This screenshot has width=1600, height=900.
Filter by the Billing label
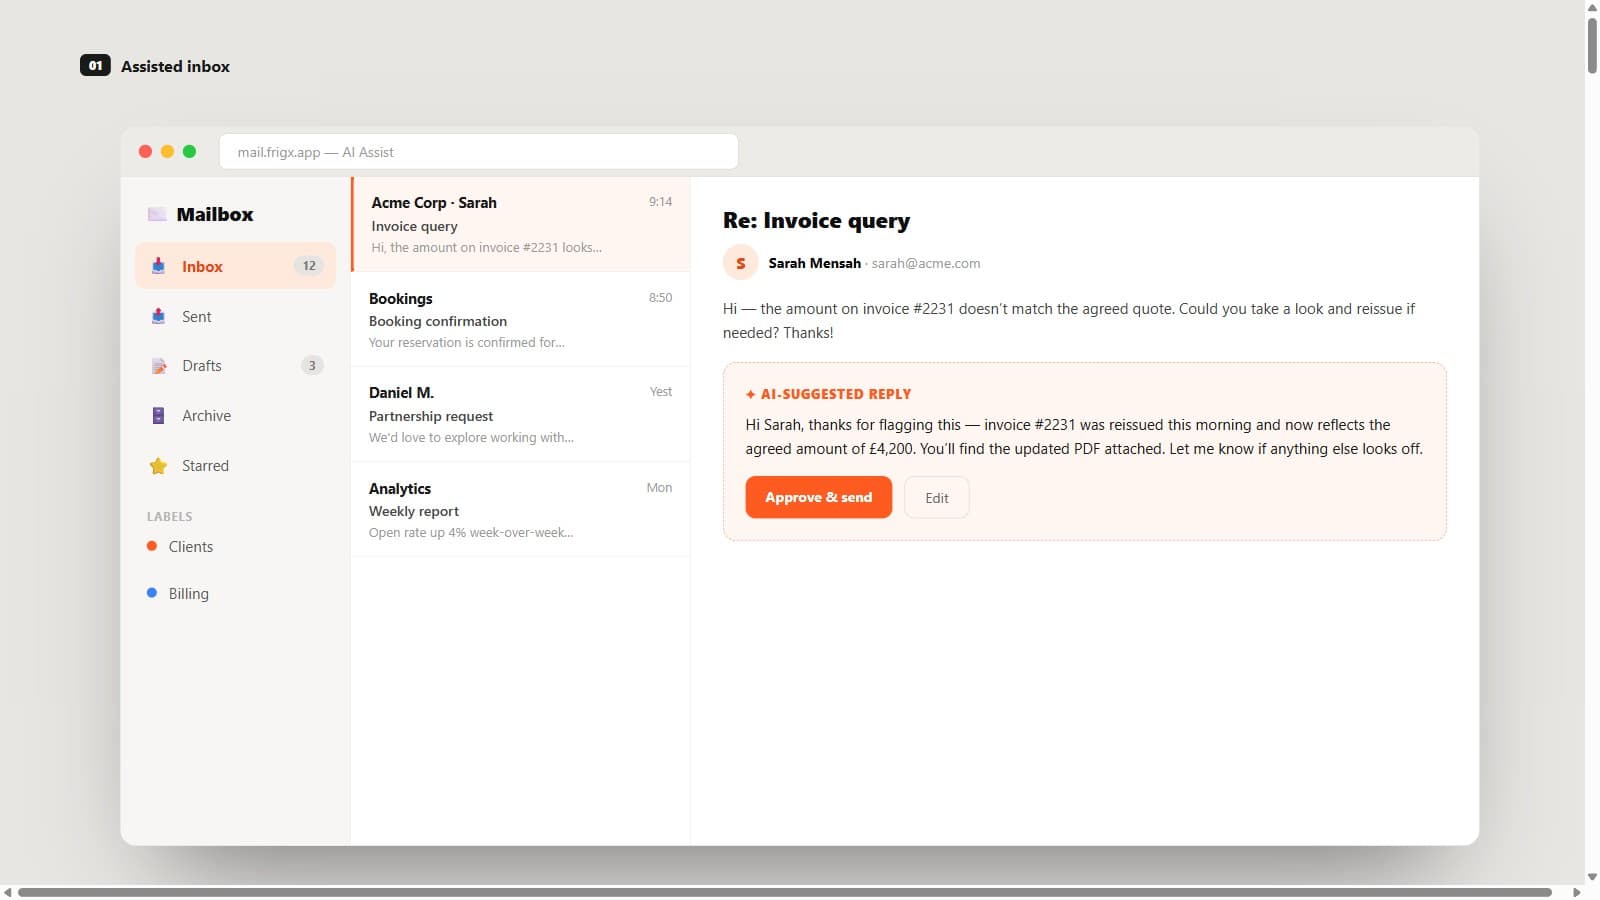[235, 594]
